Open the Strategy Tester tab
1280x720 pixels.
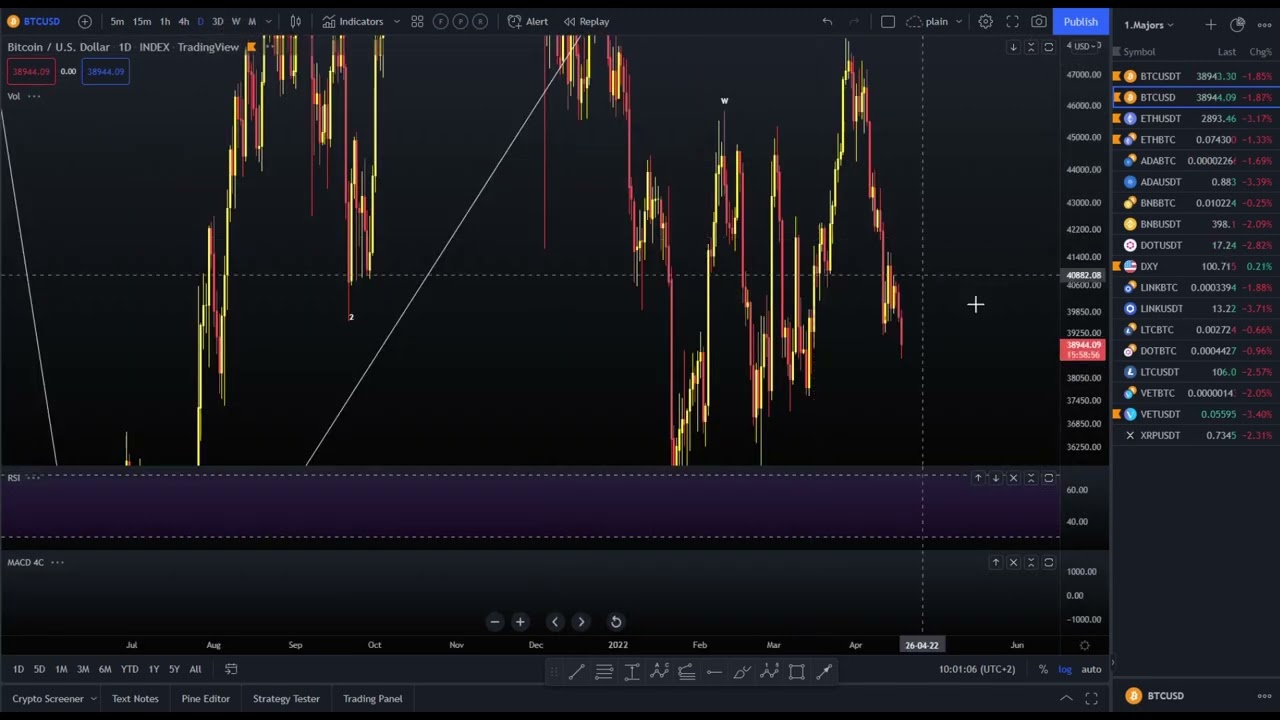pos(286,699)
